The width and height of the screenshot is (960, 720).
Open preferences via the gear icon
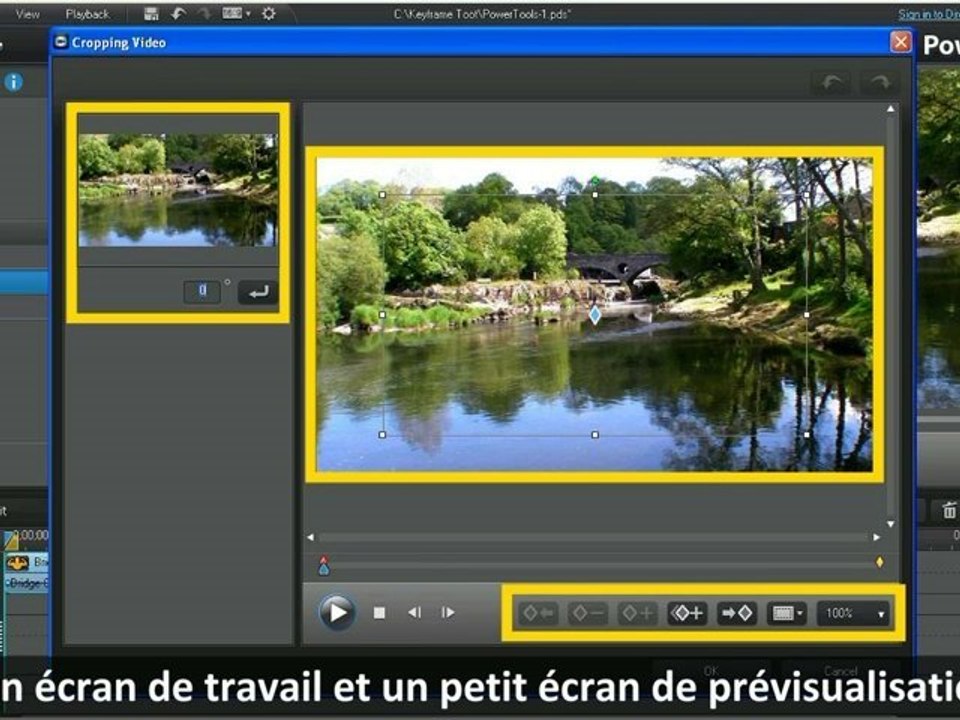coord(269,13)
